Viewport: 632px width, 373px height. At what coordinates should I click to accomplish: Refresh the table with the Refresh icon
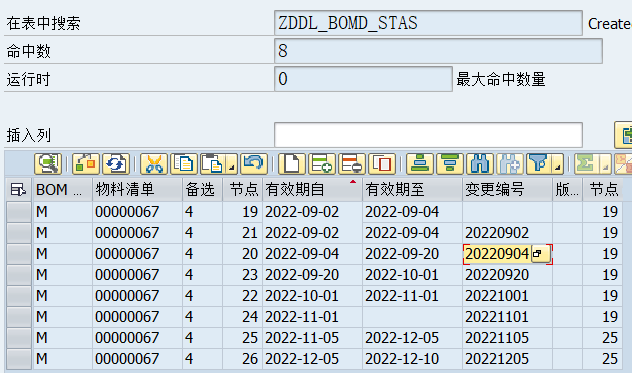pyautogui.click(x=116, y=164)
